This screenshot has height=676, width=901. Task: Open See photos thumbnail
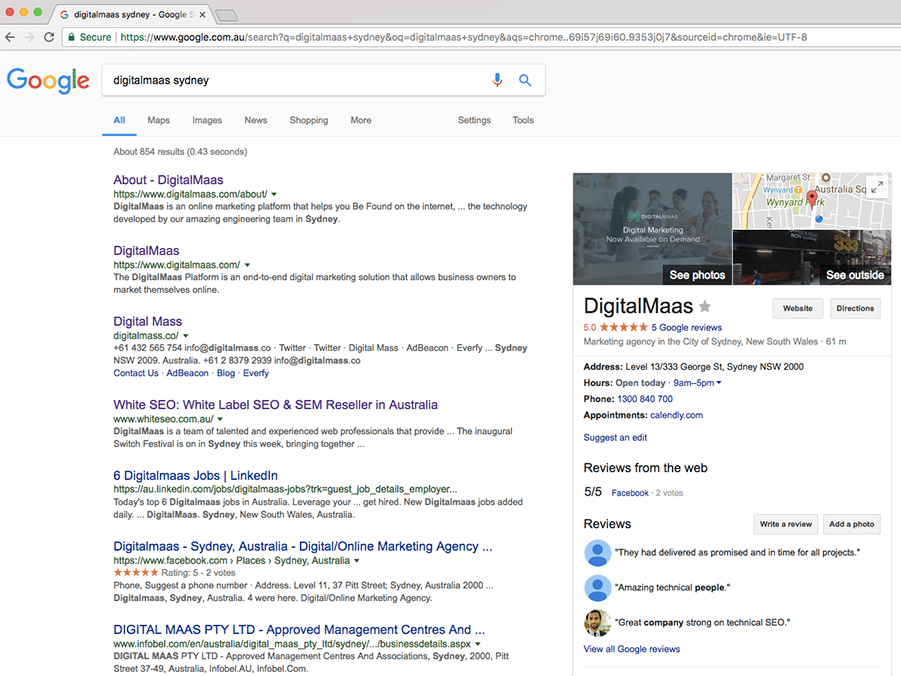click(x=652, y=229)
